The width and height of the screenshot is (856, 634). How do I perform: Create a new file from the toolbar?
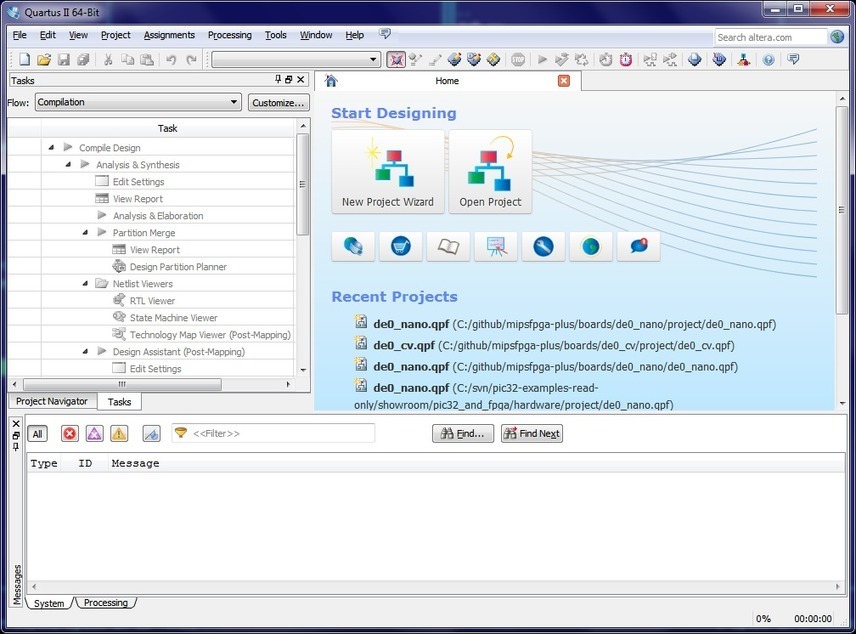point(25,60)
